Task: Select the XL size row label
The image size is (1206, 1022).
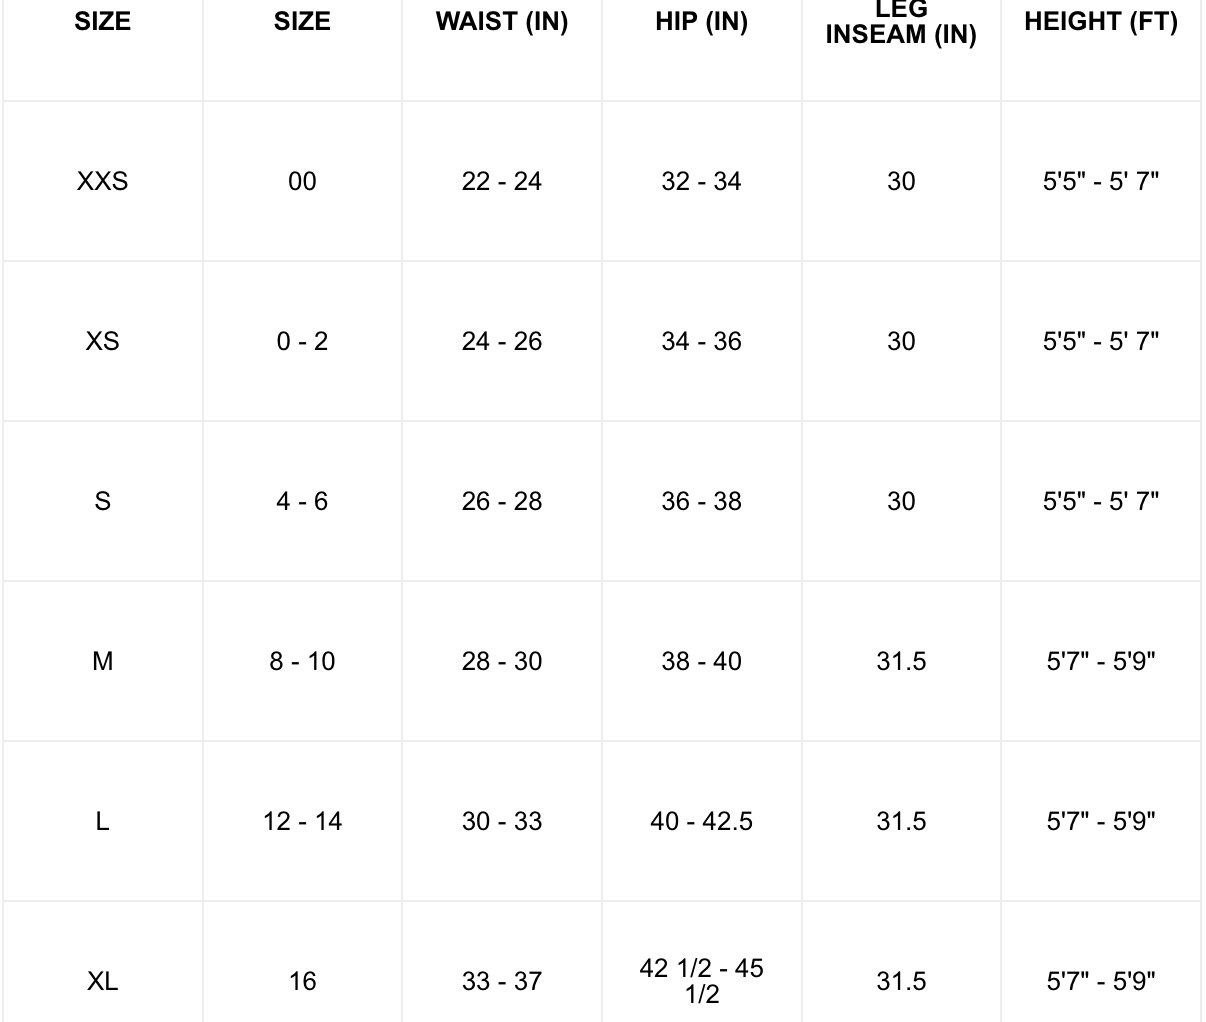Action: click(x=102, y=981)
